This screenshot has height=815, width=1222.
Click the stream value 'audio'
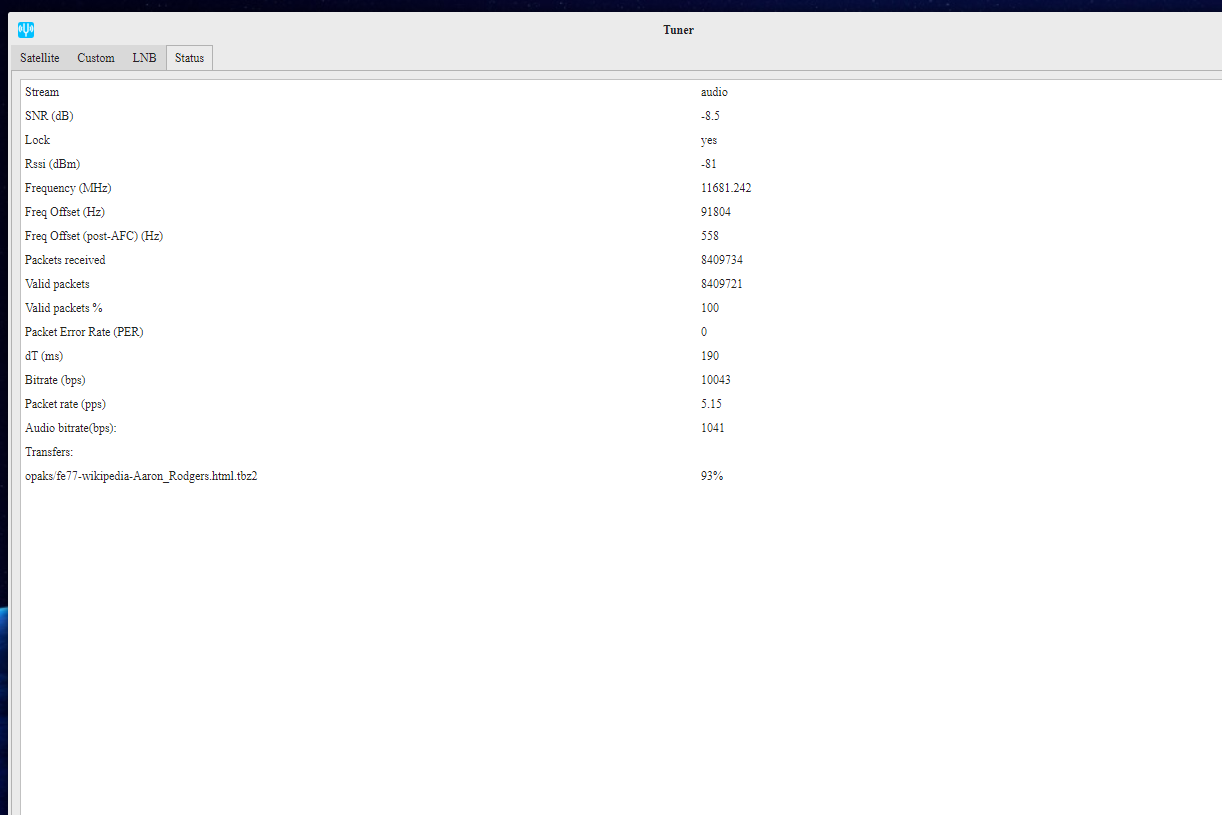click(x=714, y=92)
